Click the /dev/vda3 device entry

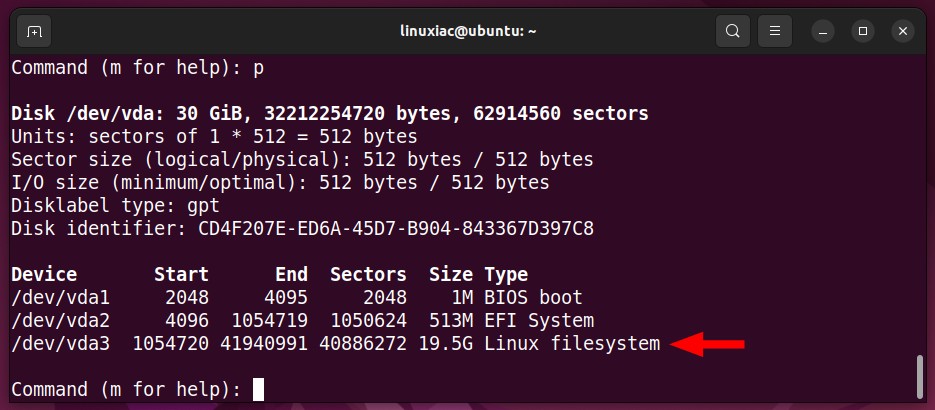pos(60,343)
